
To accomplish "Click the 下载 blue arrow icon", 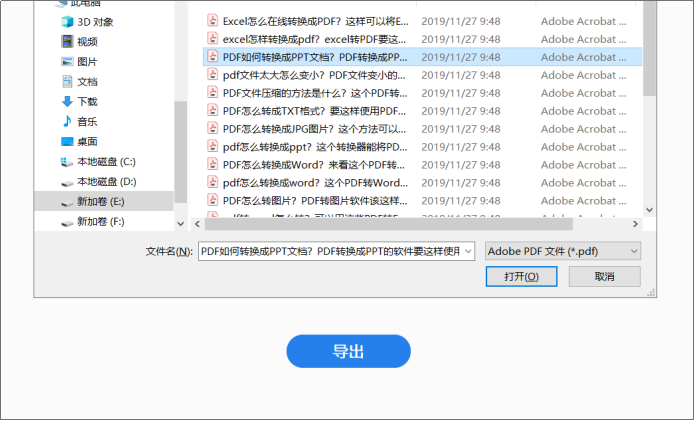I will [x=67, y=101].
